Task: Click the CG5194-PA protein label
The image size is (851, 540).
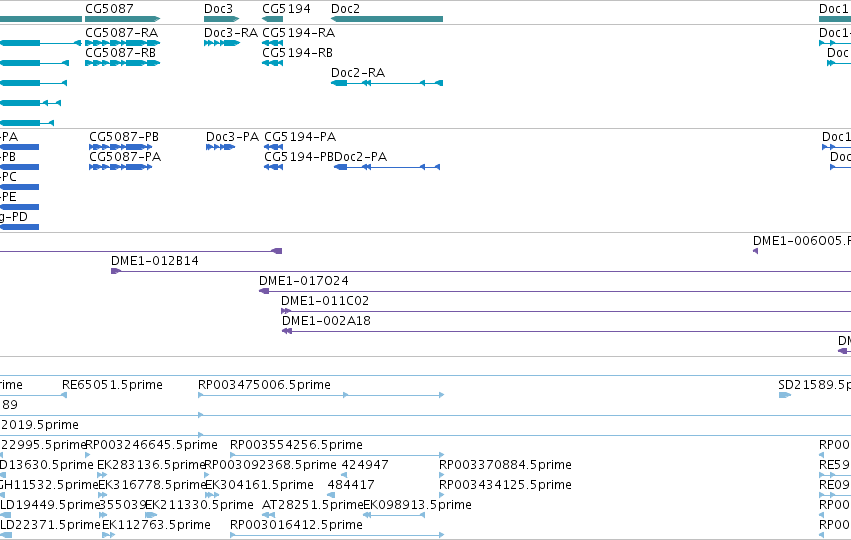Action: tap(300, 137)
